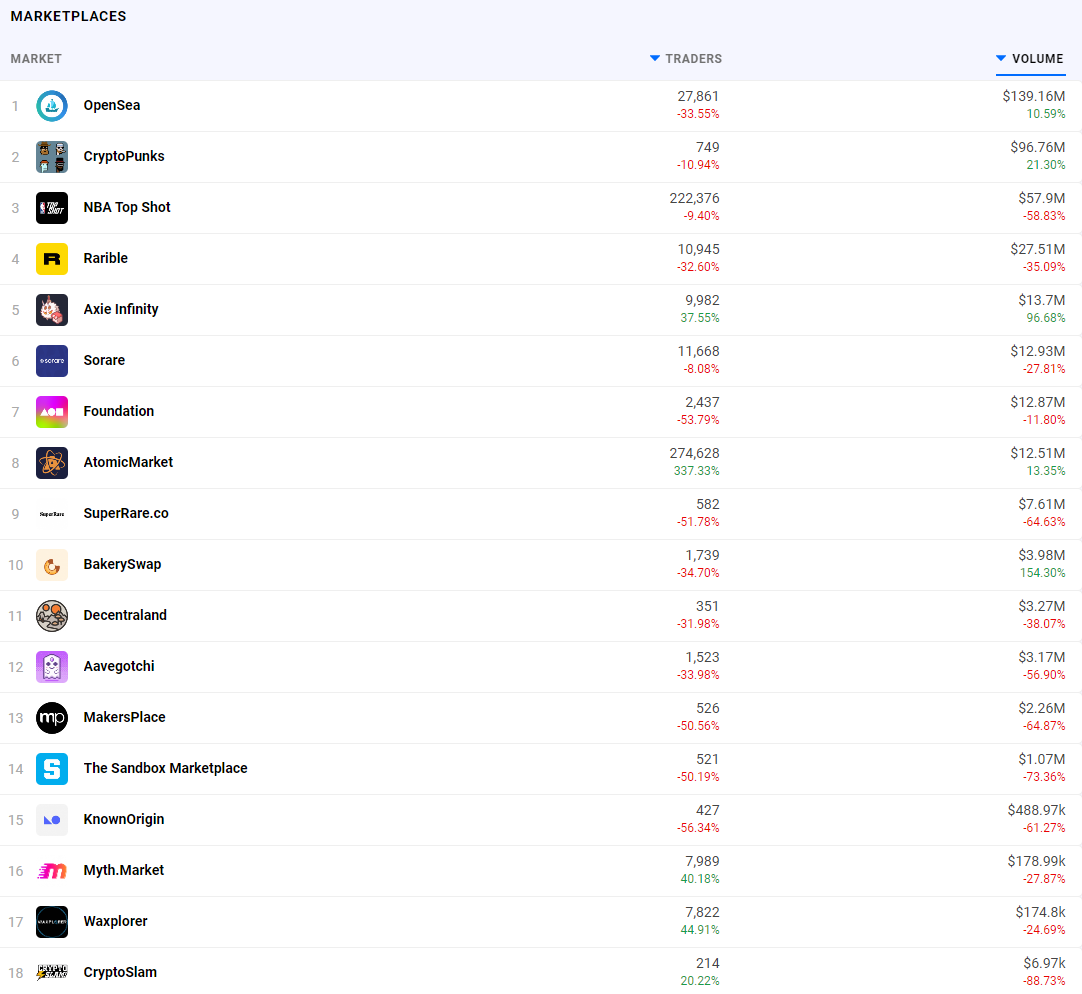Select the 96.68% volume change
Viewport: 1082px width, 994px height.
pos(1046,318)
